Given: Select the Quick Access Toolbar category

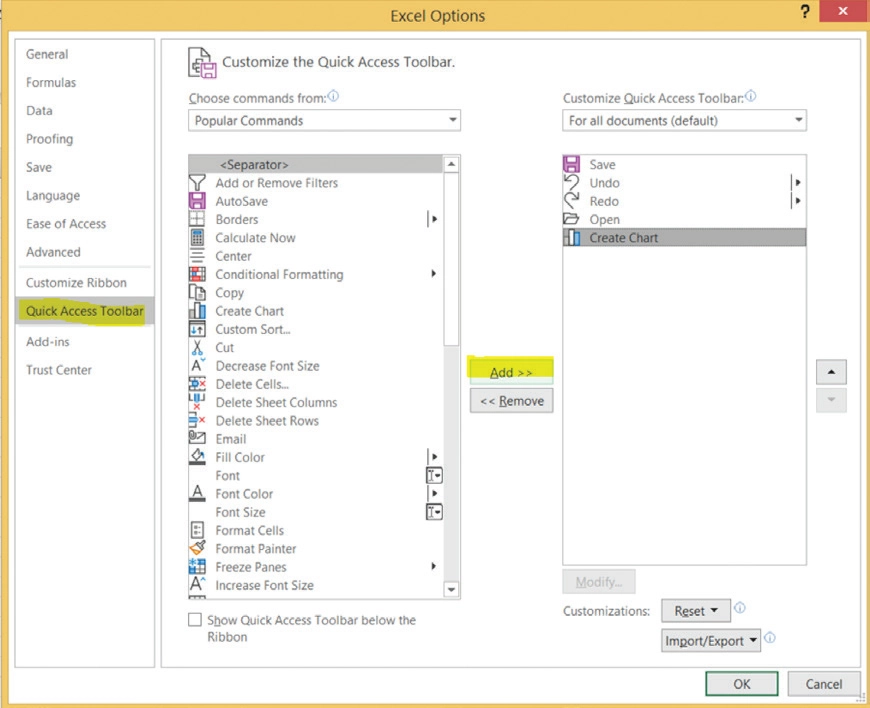Looking at the screenshot, I should tap(84, 311).
